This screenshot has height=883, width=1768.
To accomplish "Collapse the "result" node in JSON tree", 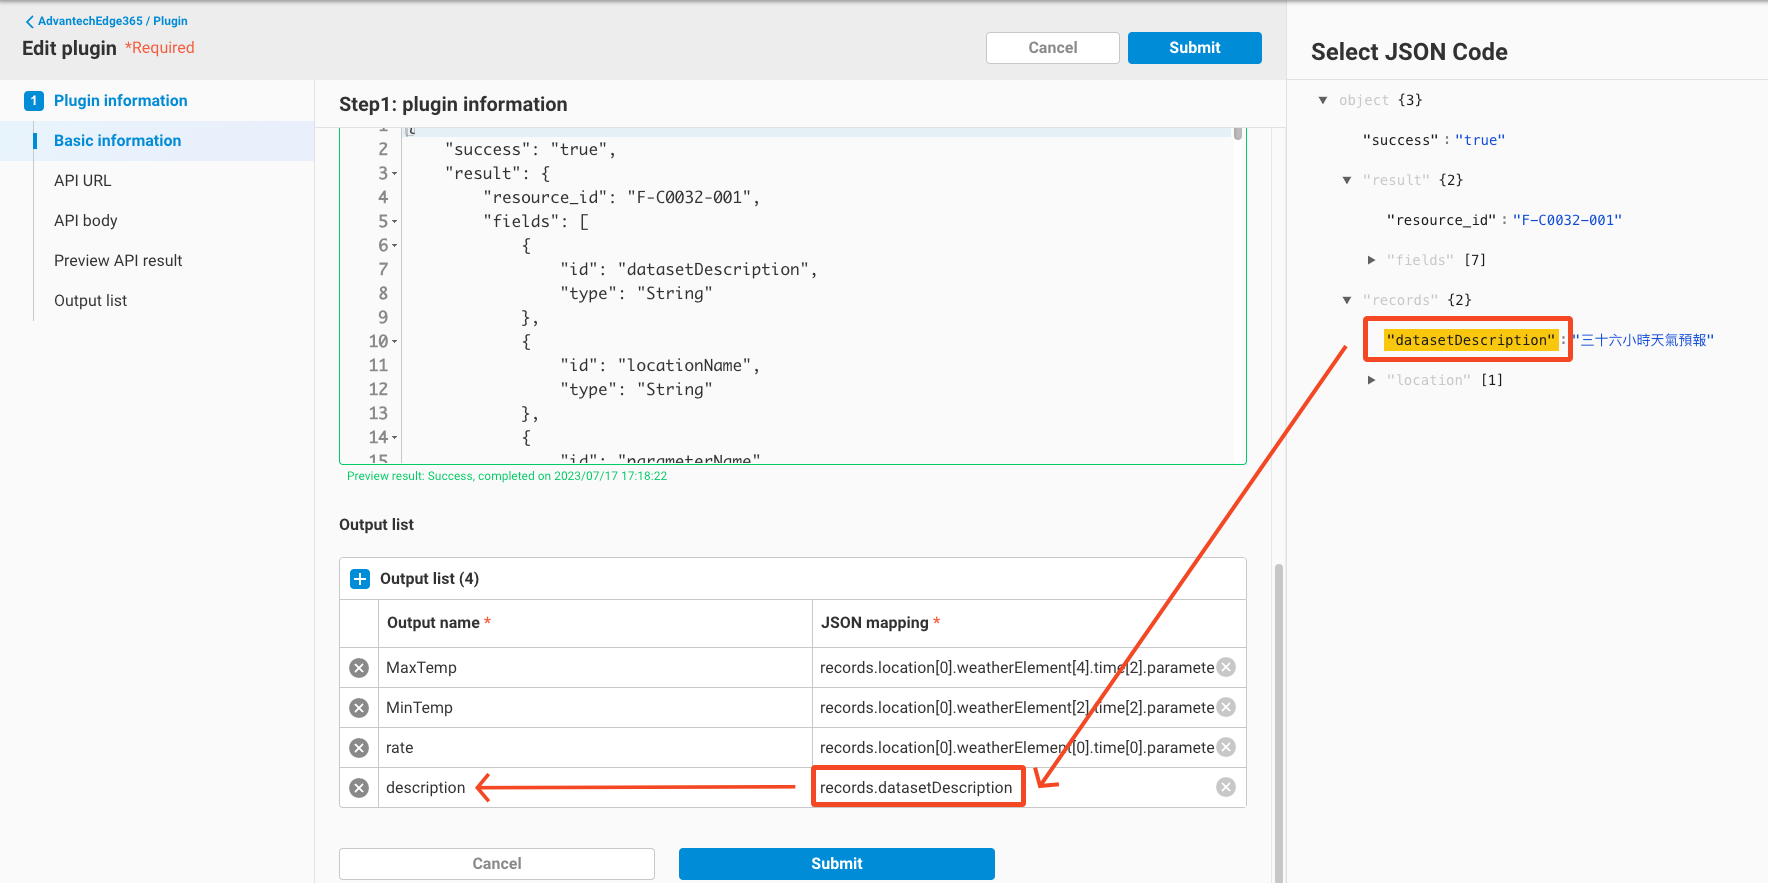I will click(1347, 180).
